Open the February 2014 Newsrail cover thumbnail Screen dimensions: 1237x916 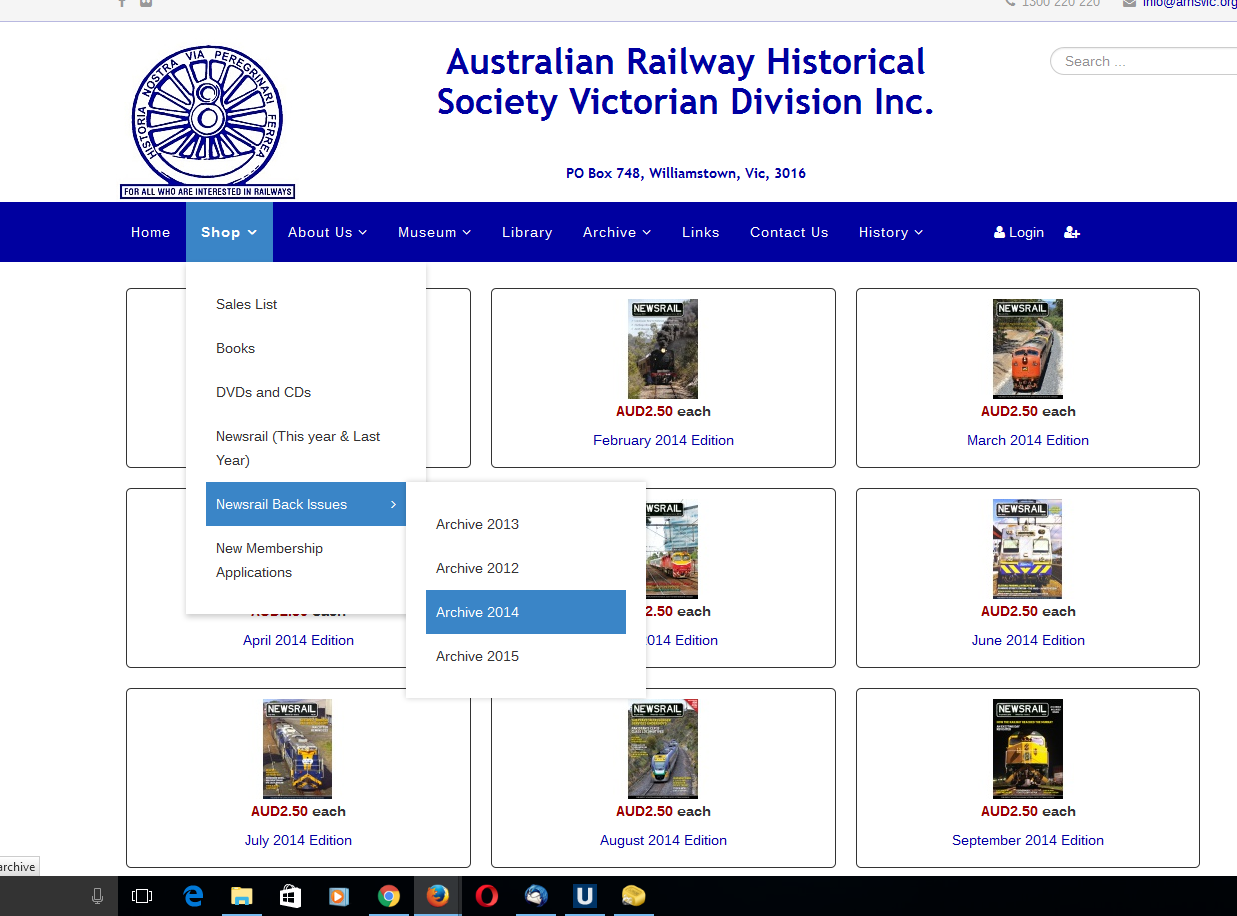(663, 349)
